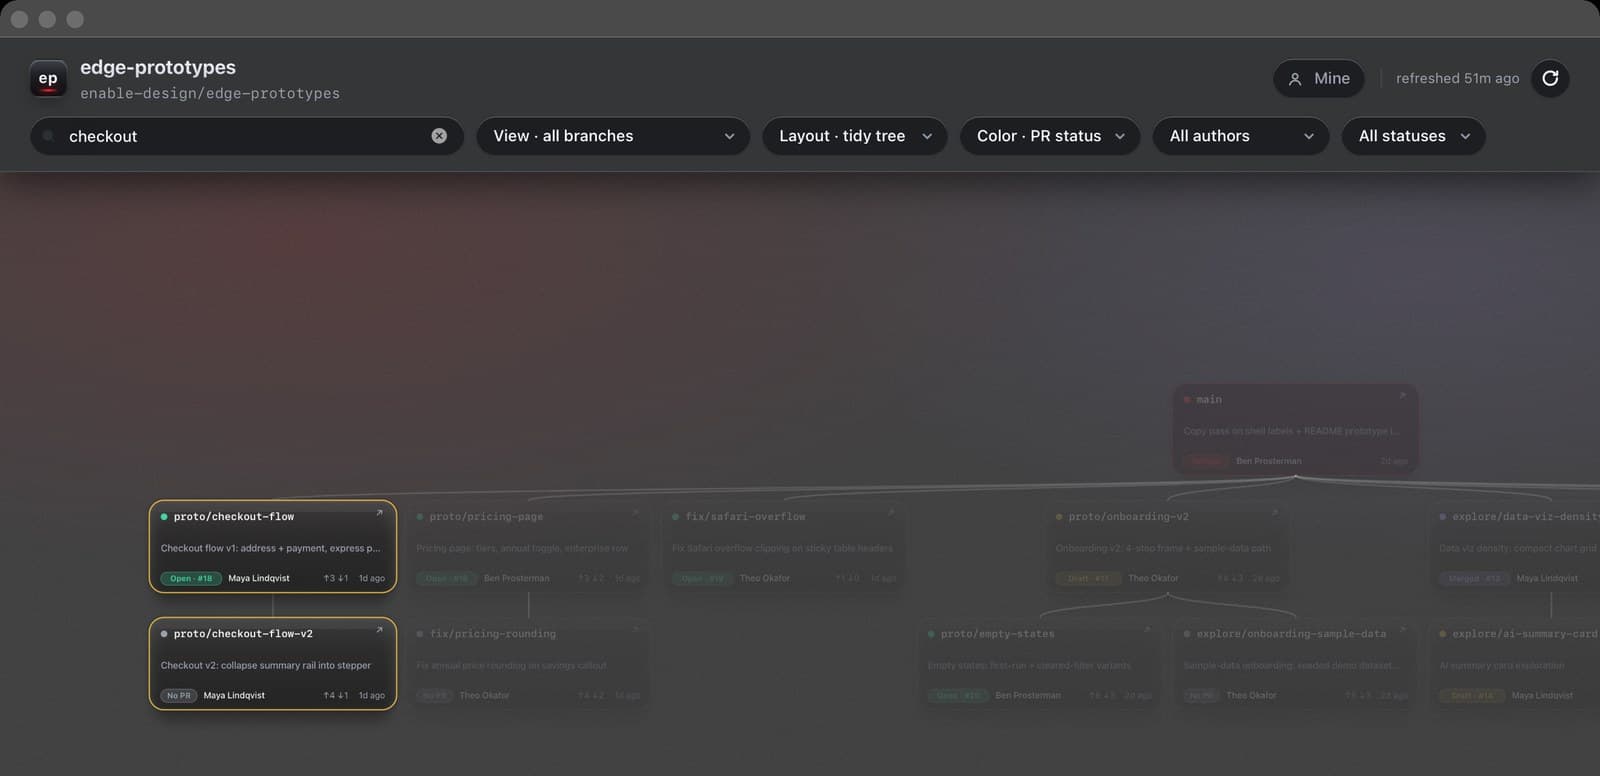
Task: Click the Draft badge on proto/onboarding-v2
Action: [x=1086, y=578]
